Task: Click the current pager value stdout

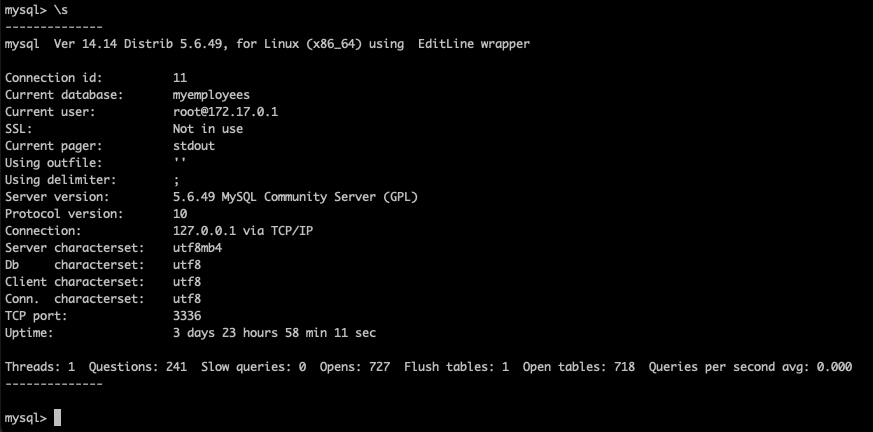Action: 194,146
